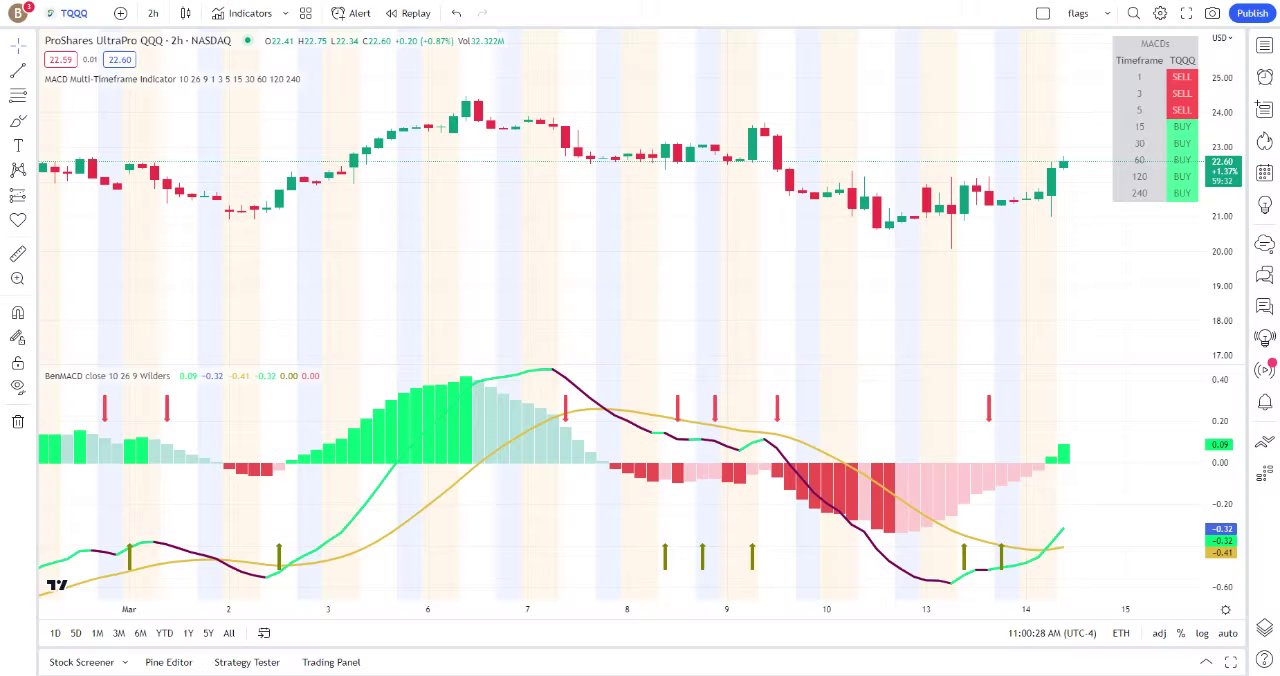Toggle the log scale option
Screen dimensions: 1280x676
(x=1201, y=633)
